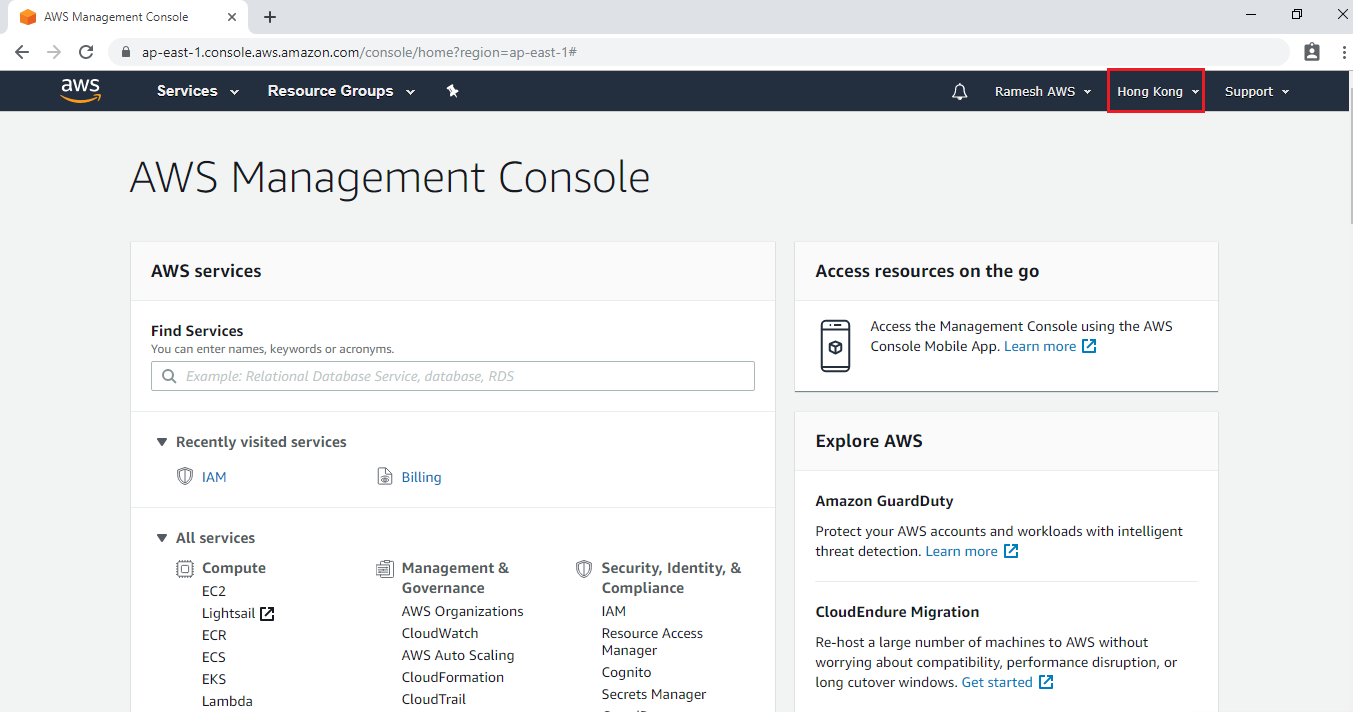Open the Lightsail service
Viewport: 1353px width, 712px height.
[229, 613]
